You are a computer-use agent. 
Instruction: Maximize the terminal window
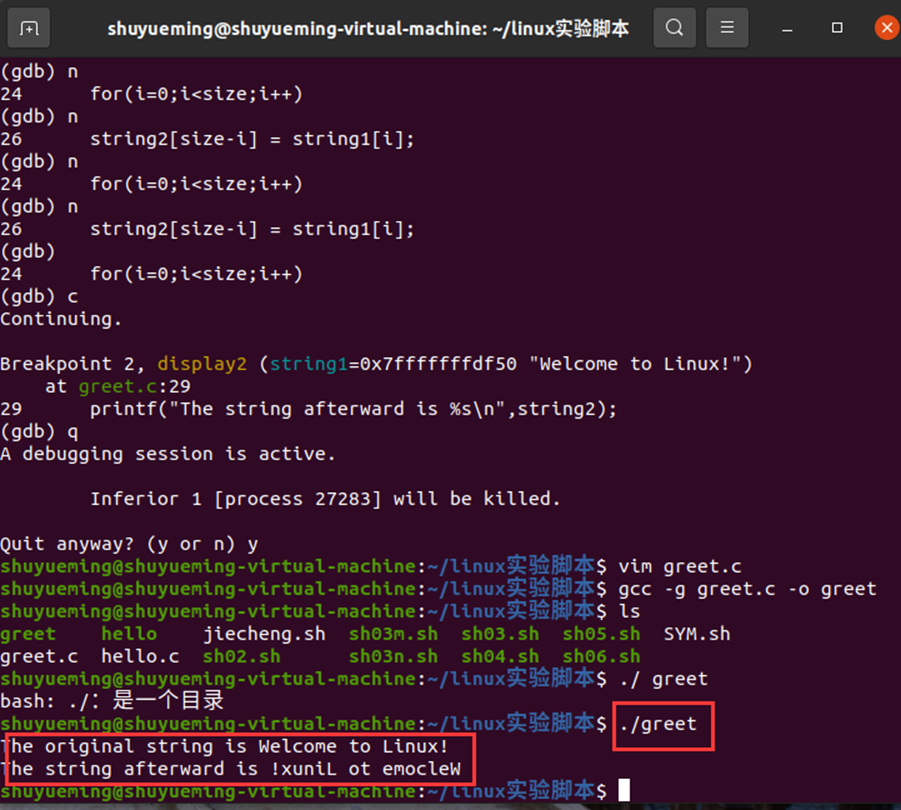(837, 28)
